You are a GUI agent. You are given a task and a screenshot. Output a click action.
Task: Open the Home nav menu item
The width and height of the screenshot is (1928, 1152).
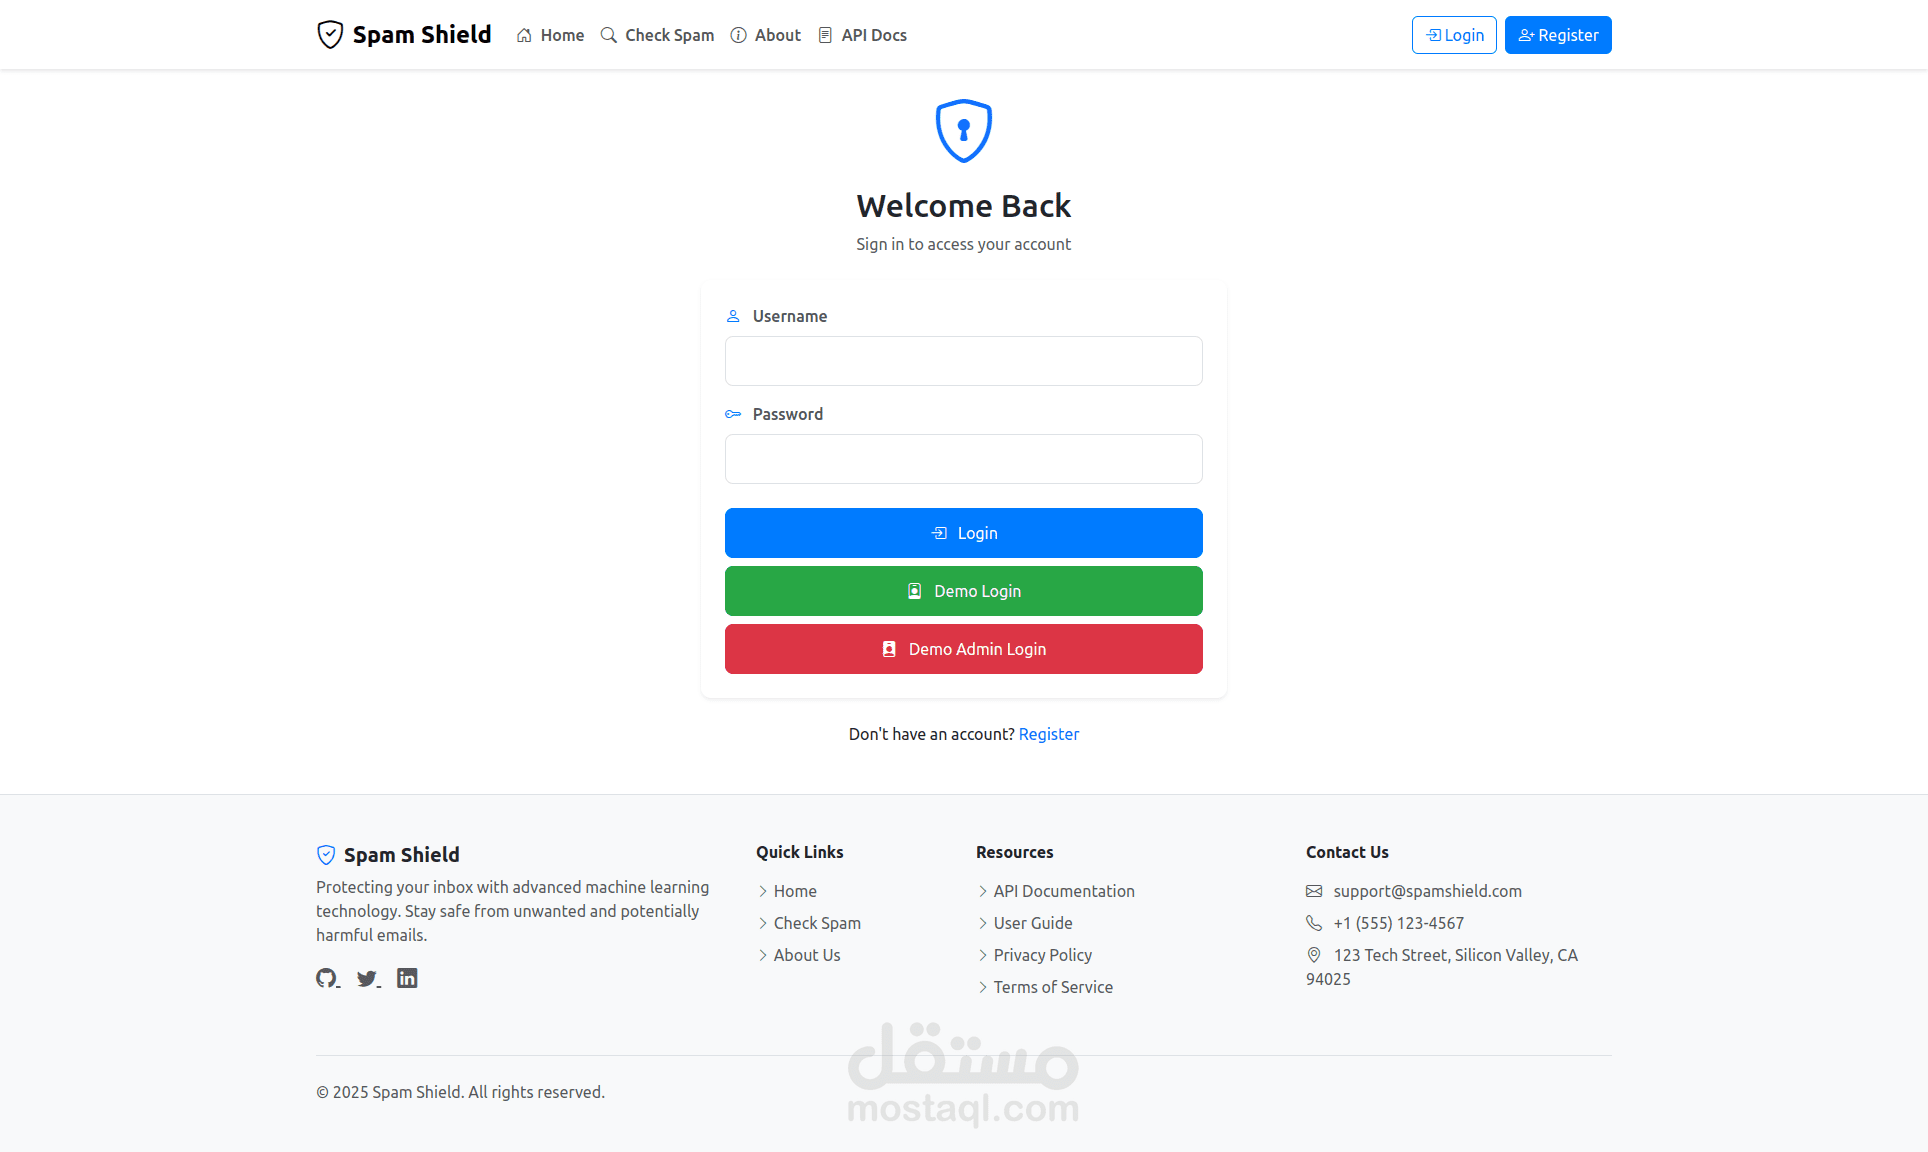[x=550, y=35]
